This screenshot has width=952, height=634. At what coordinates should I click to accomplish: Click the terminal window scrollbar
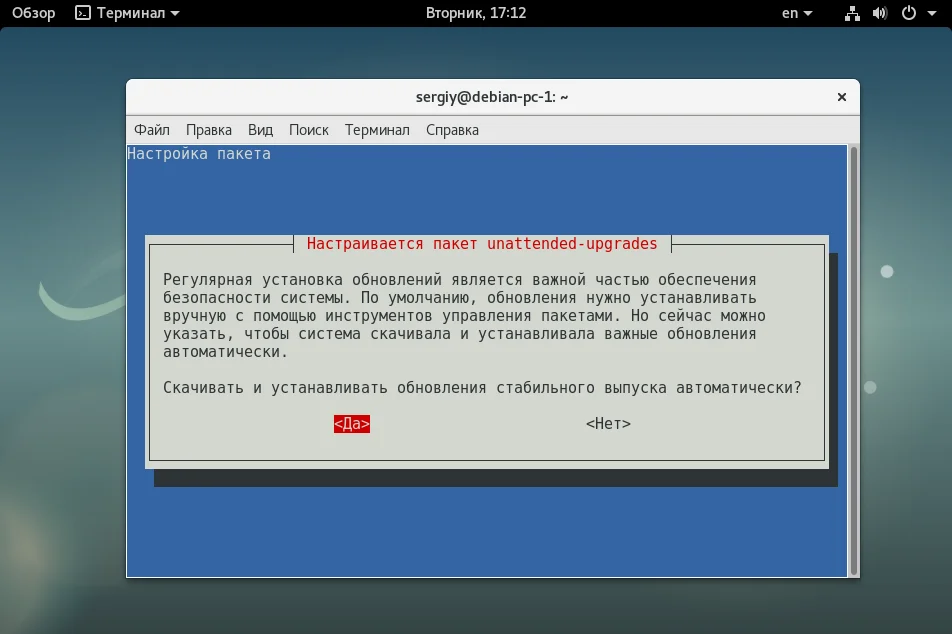(854, 361)
